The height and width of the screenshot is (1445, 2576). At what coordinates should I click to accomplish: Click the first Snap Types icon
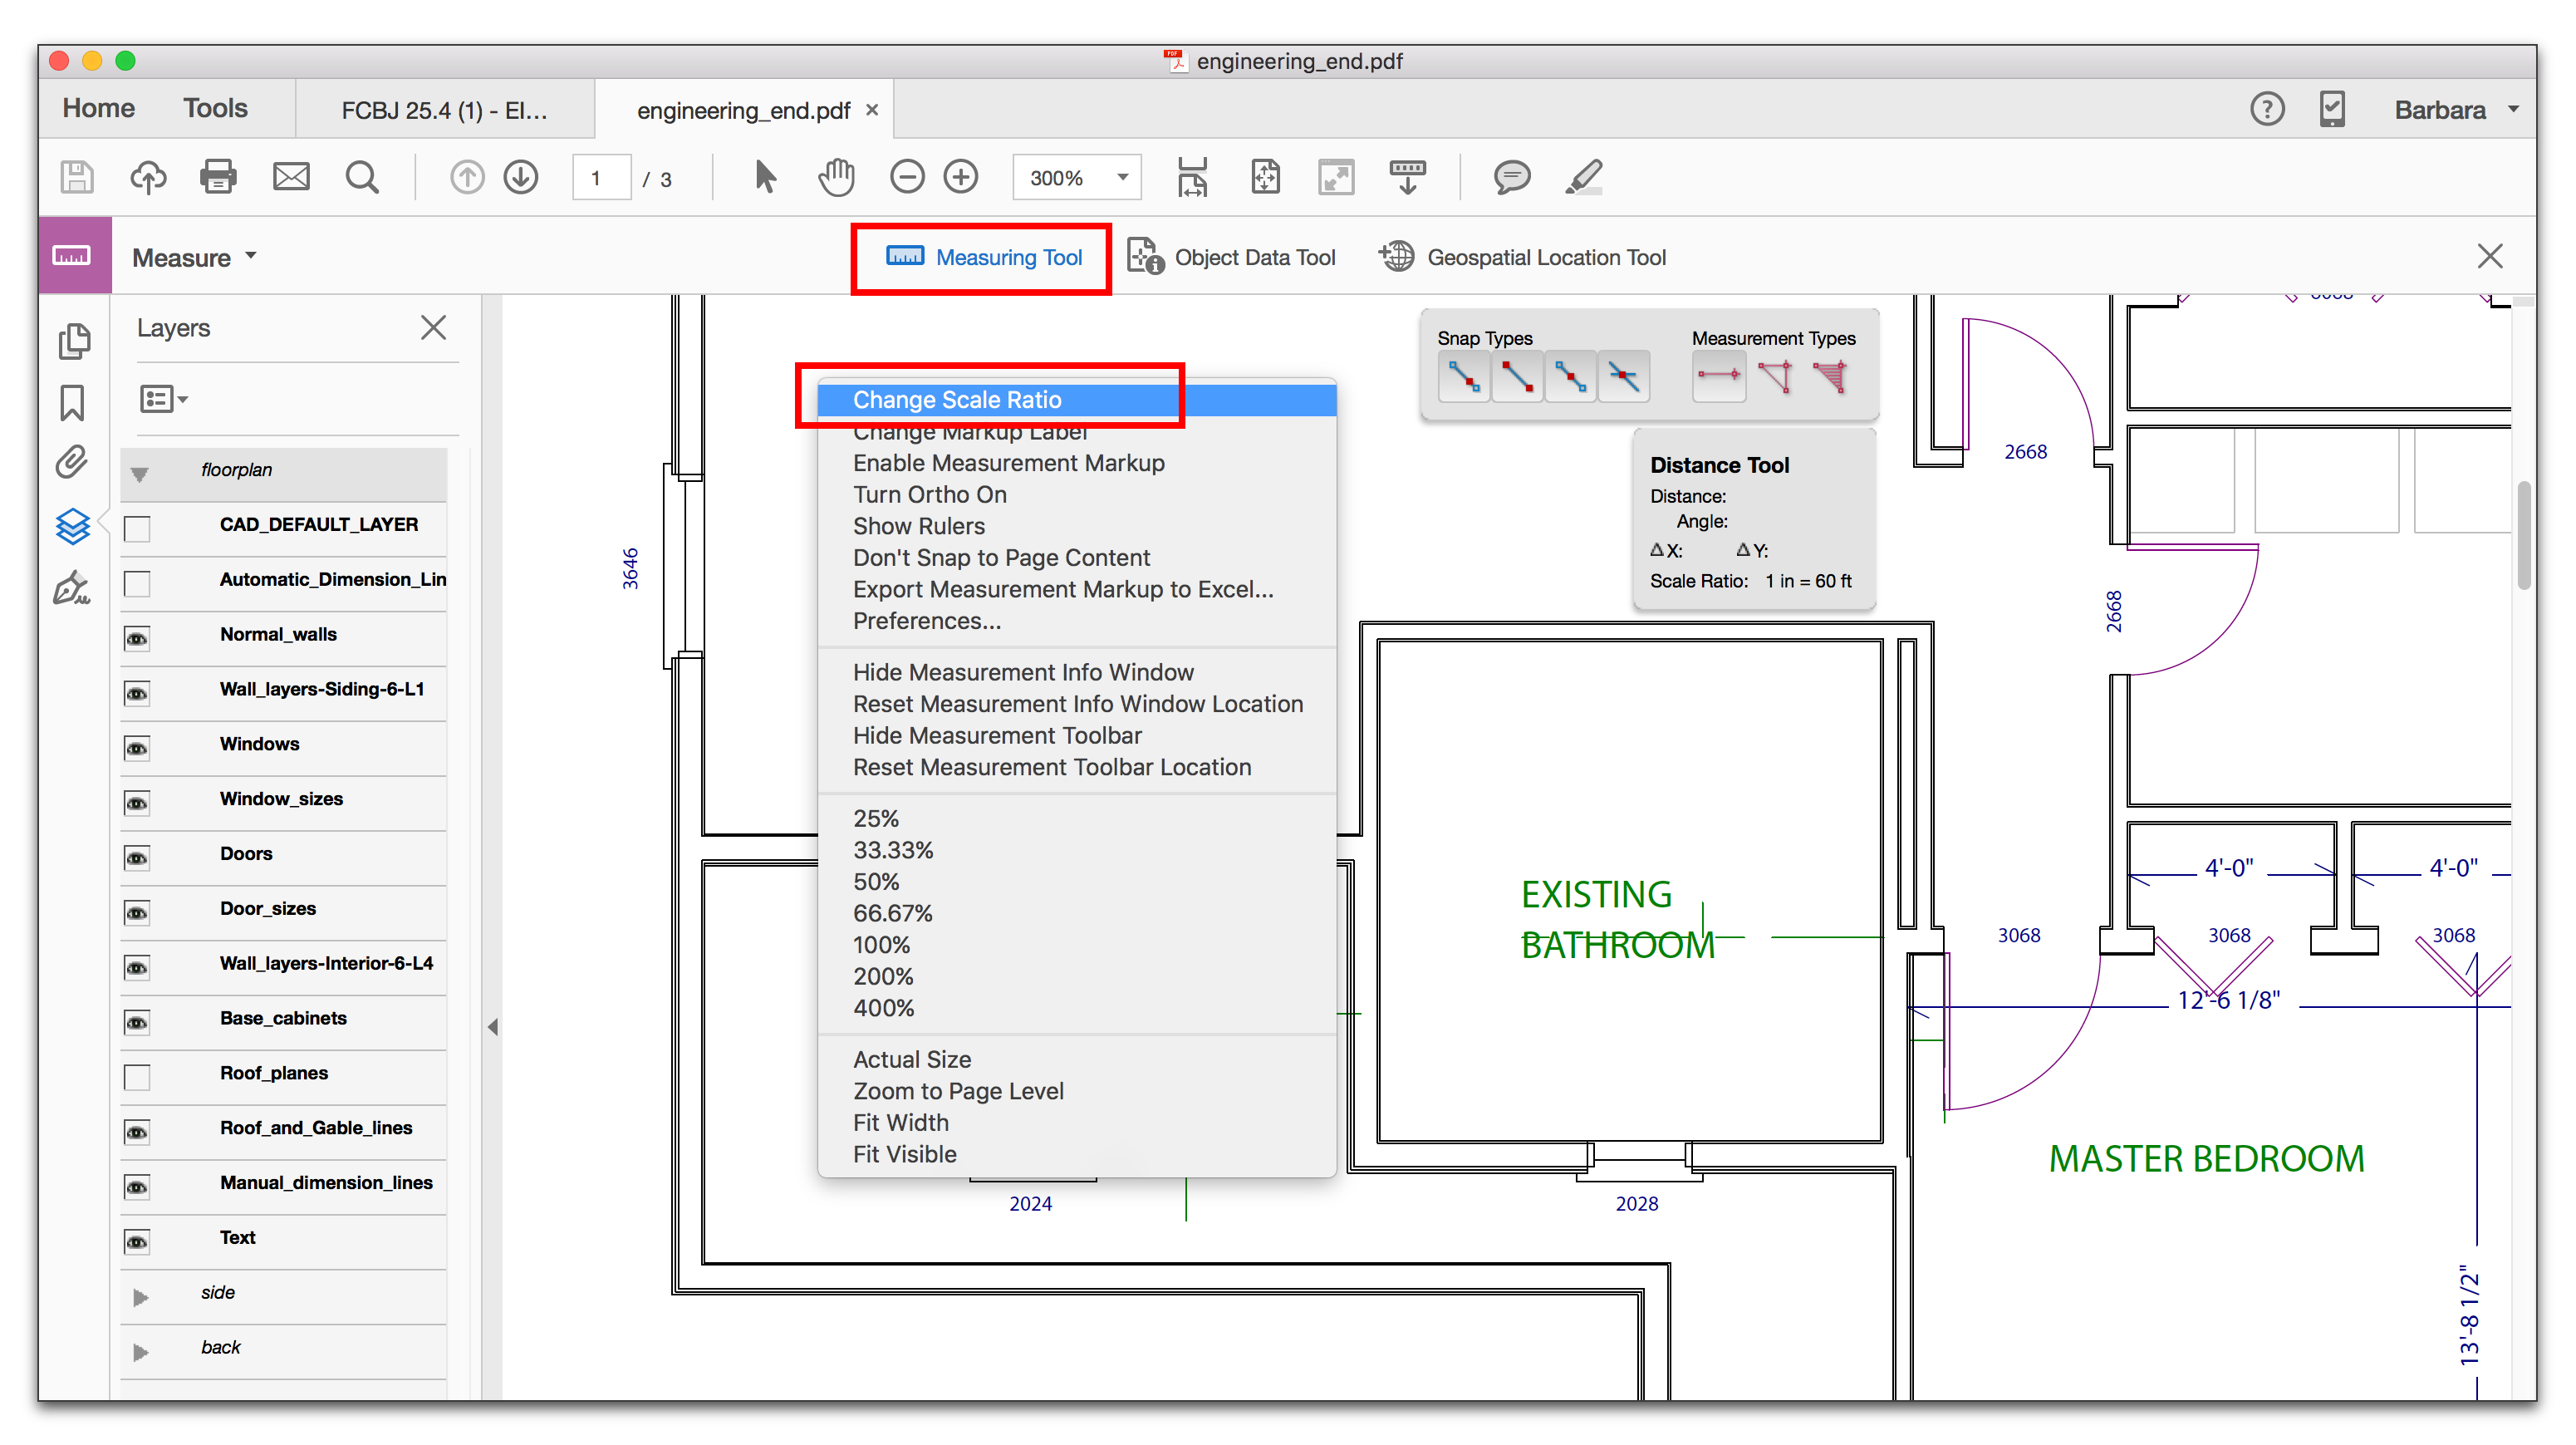(x=1463, y=377)
